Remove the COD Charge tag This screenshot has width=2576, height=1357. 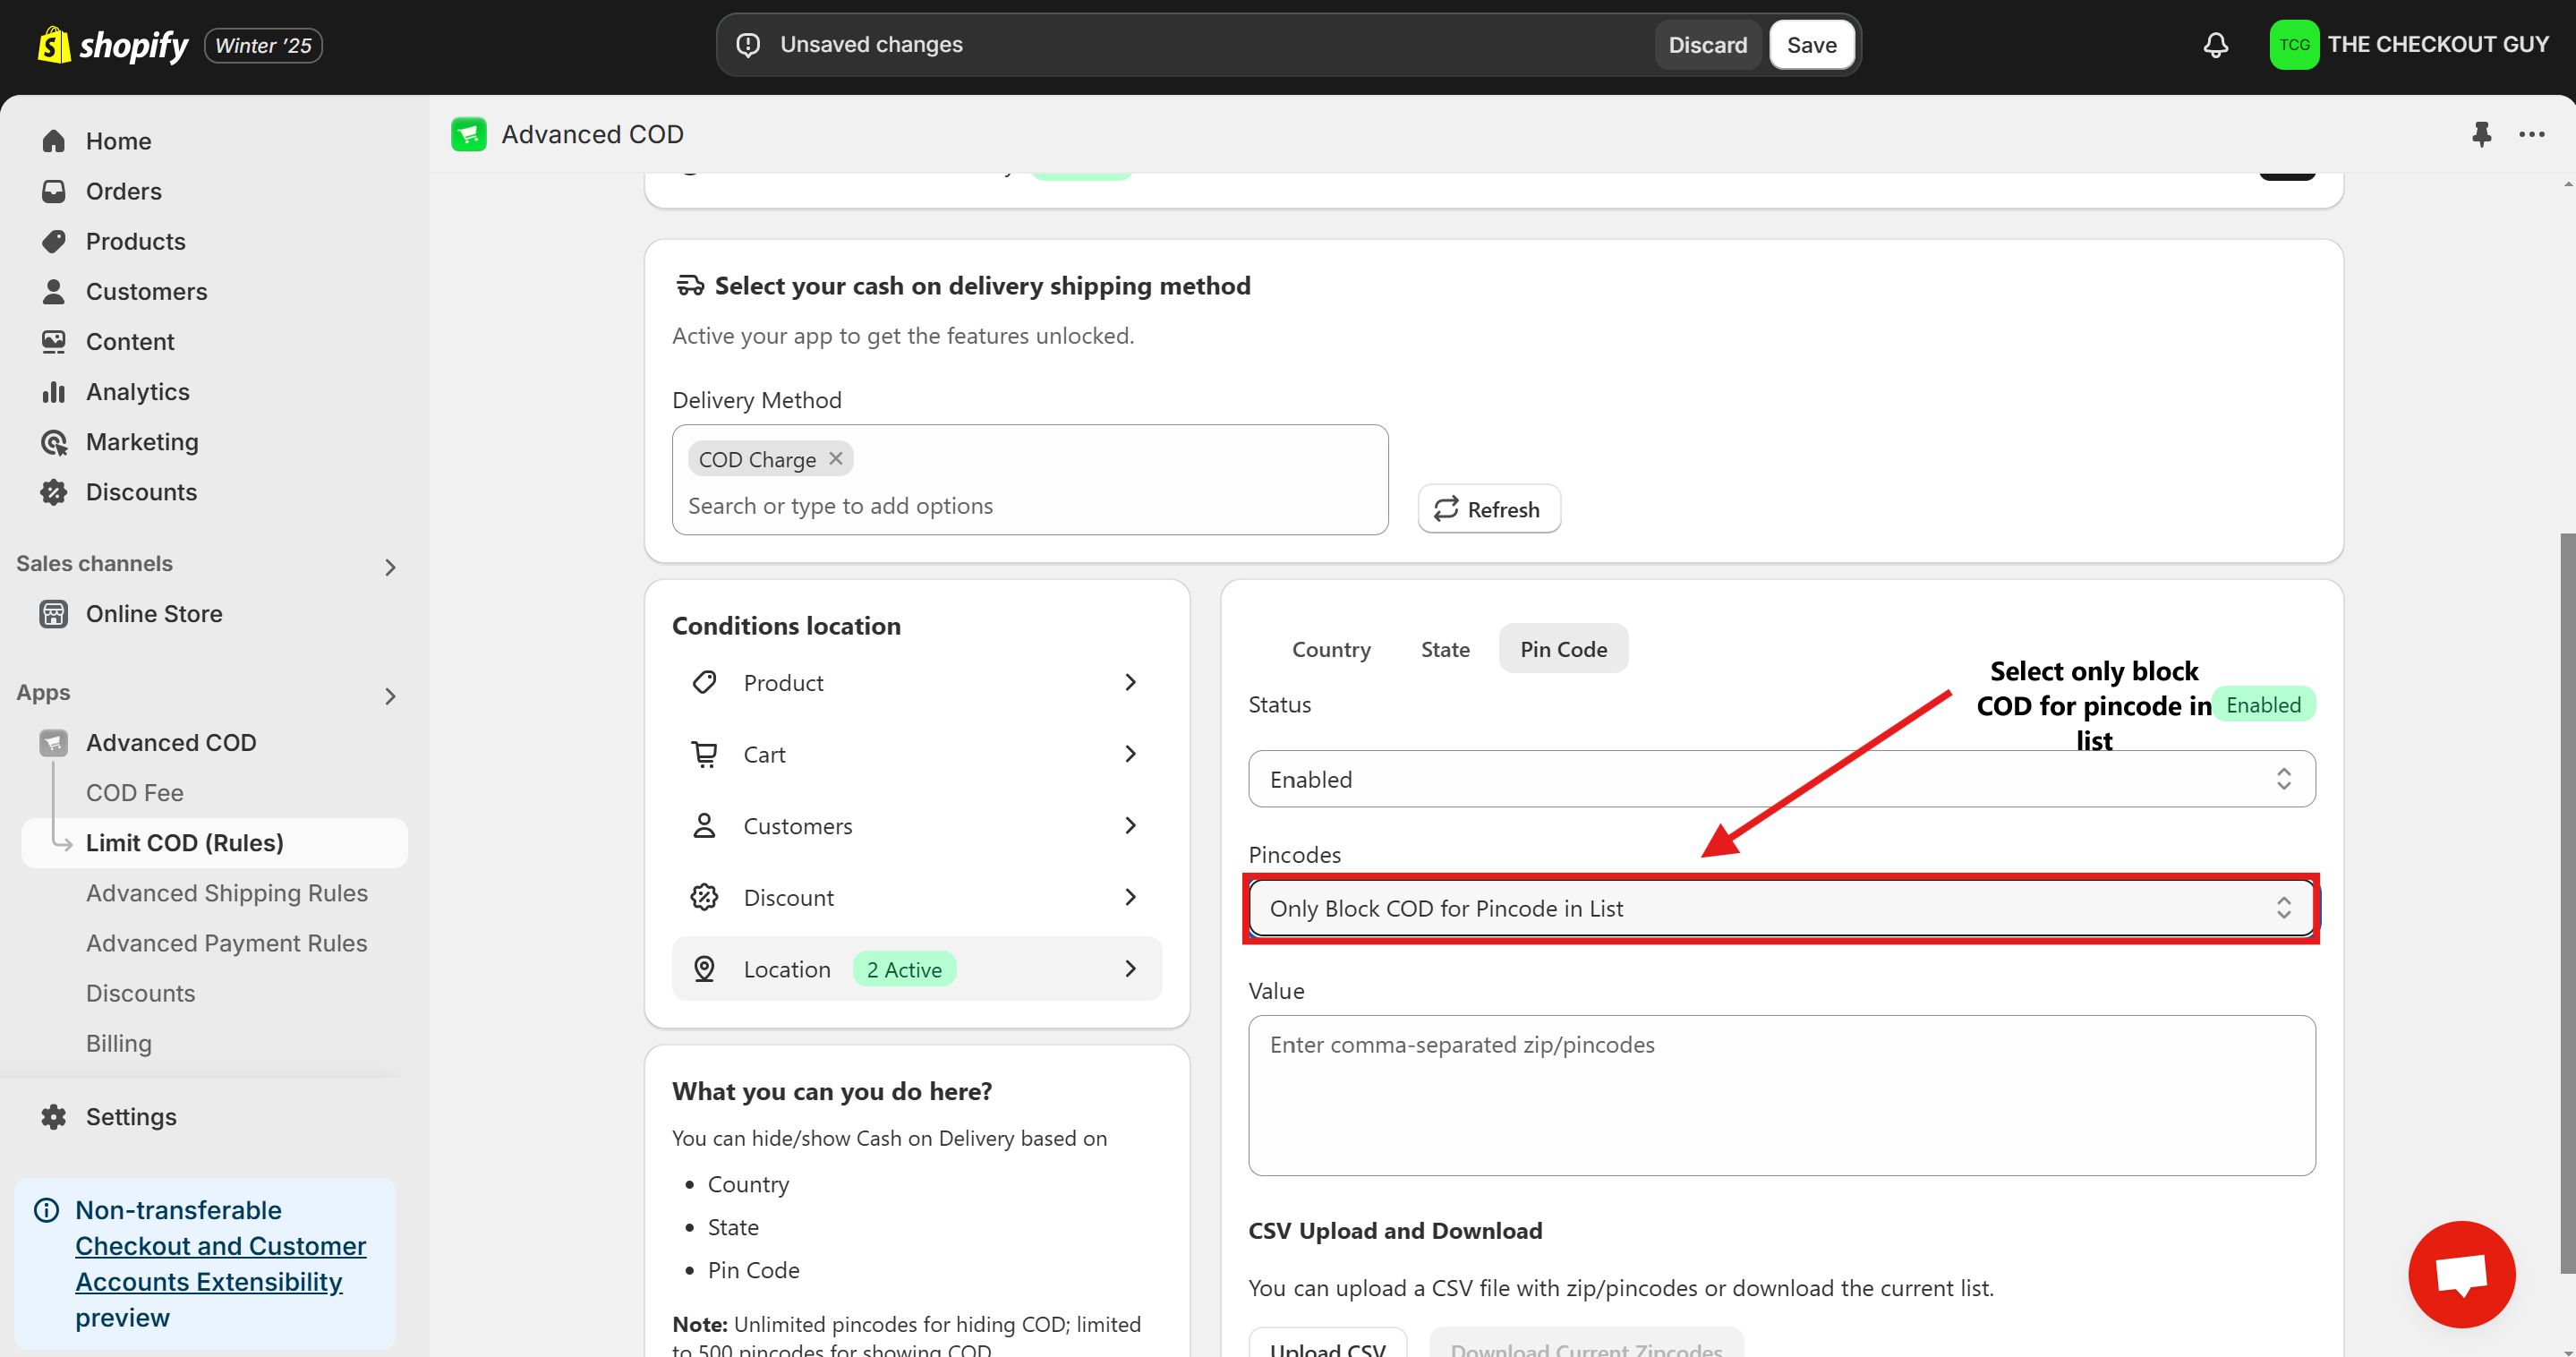[836, 458]
